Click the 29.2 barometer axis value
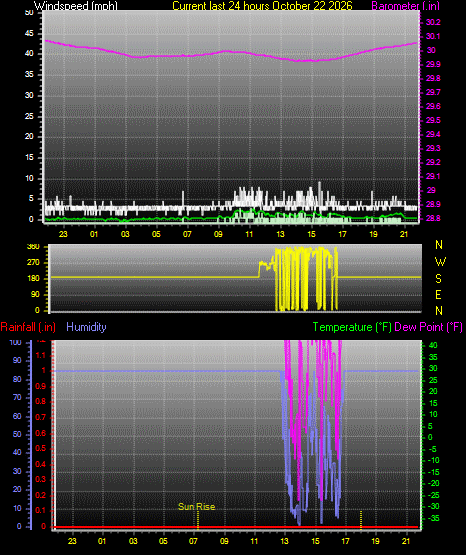This screenshot has width=466, height=555. [433, 162]
